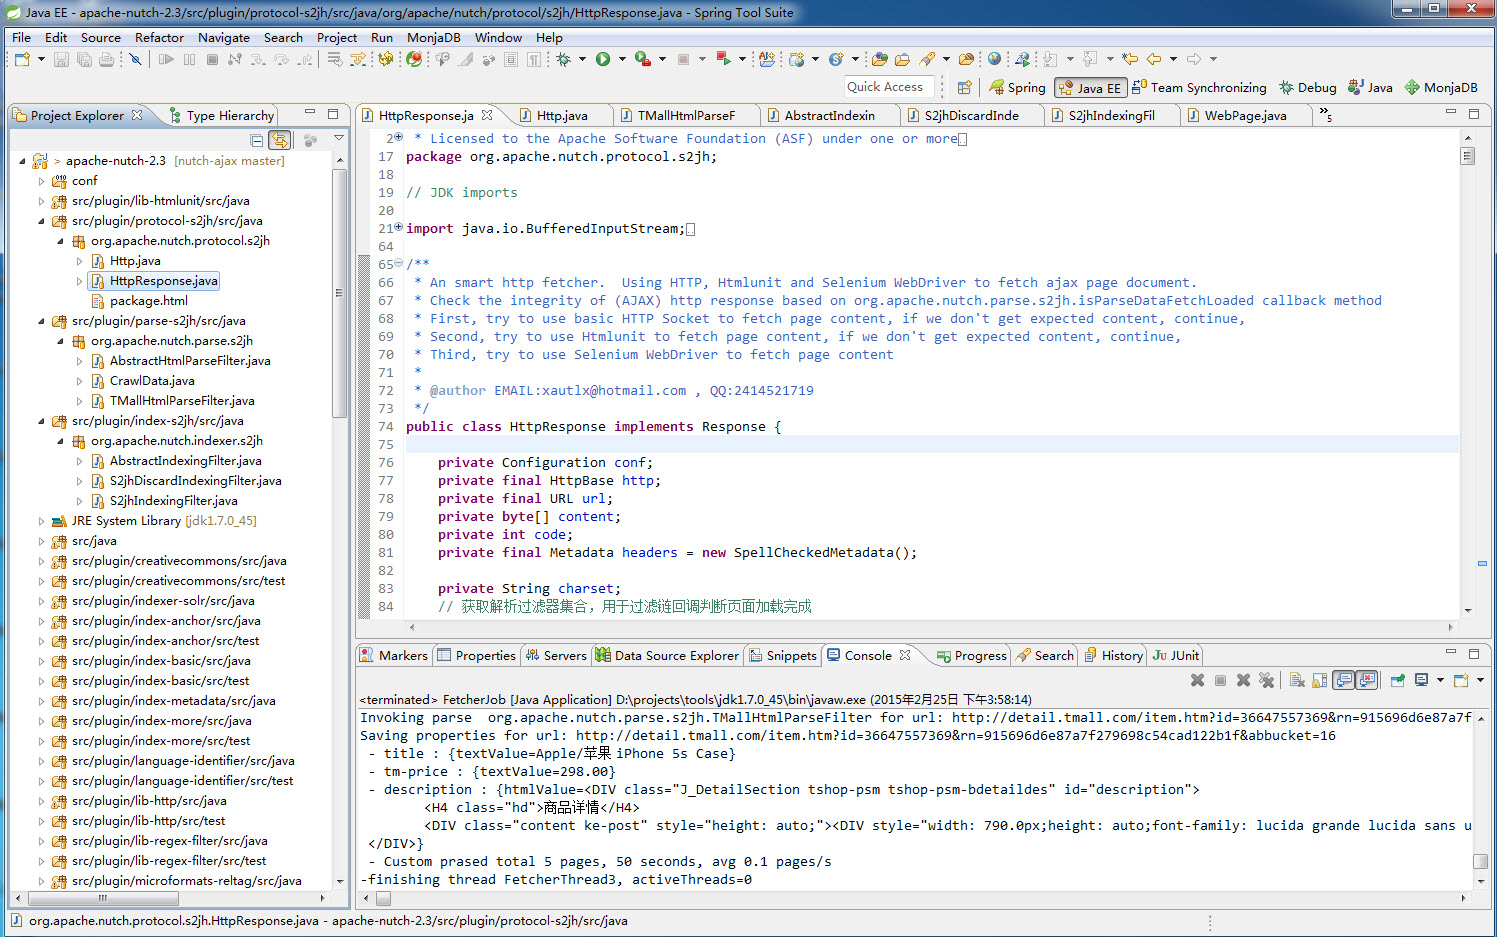Click the Remove Launch X icon in Console
The image size is (1497, 937).
(1243, 680)
